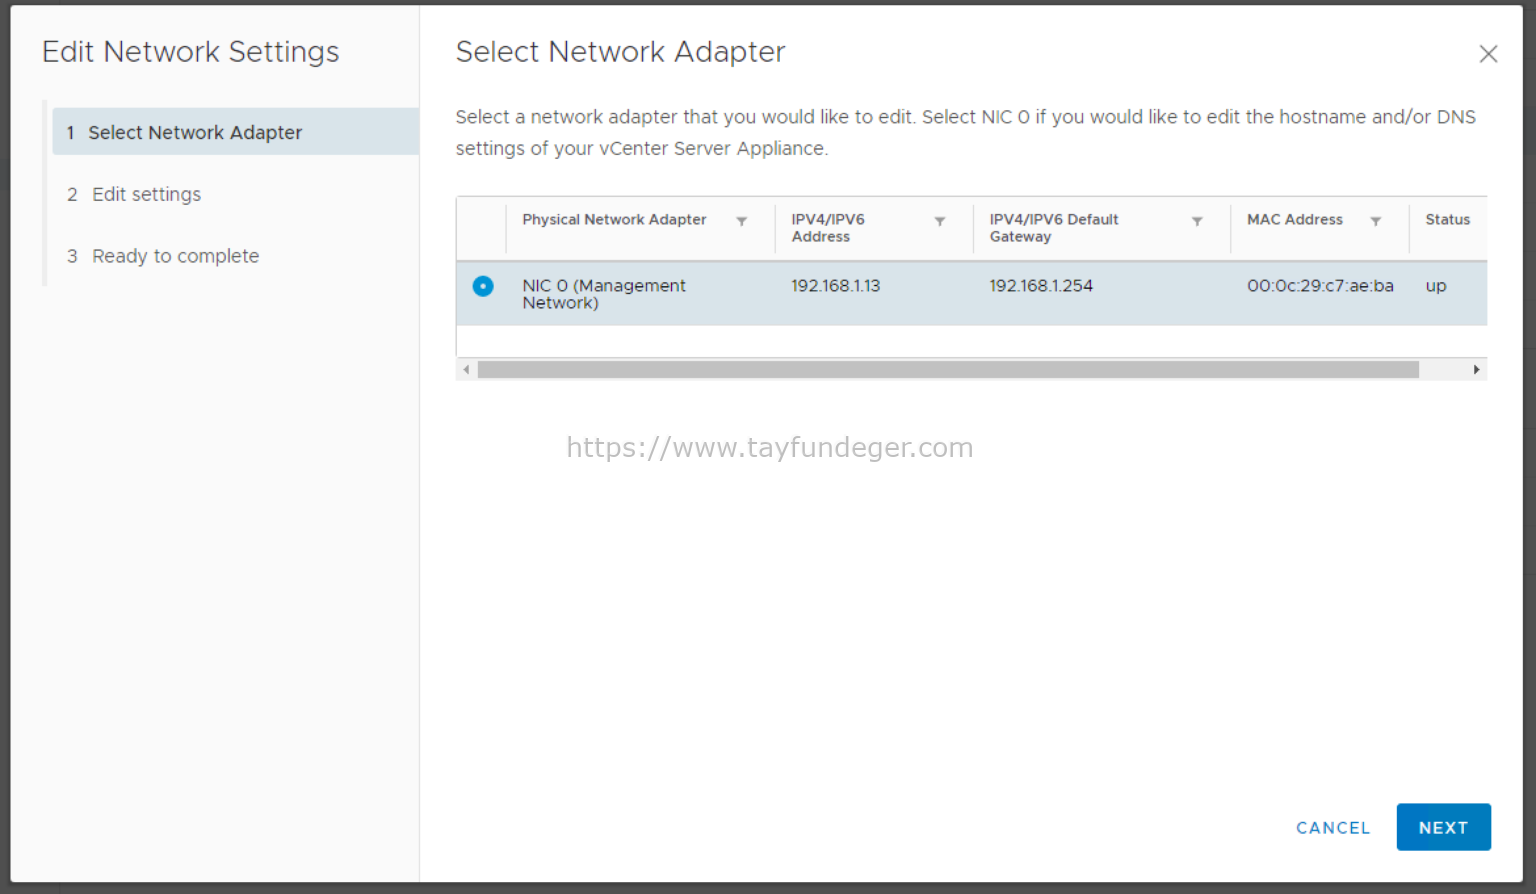Click the MAC Address column header
Image resolution: width=1536 pixels, height=894 pixels.
(1294, 220)
